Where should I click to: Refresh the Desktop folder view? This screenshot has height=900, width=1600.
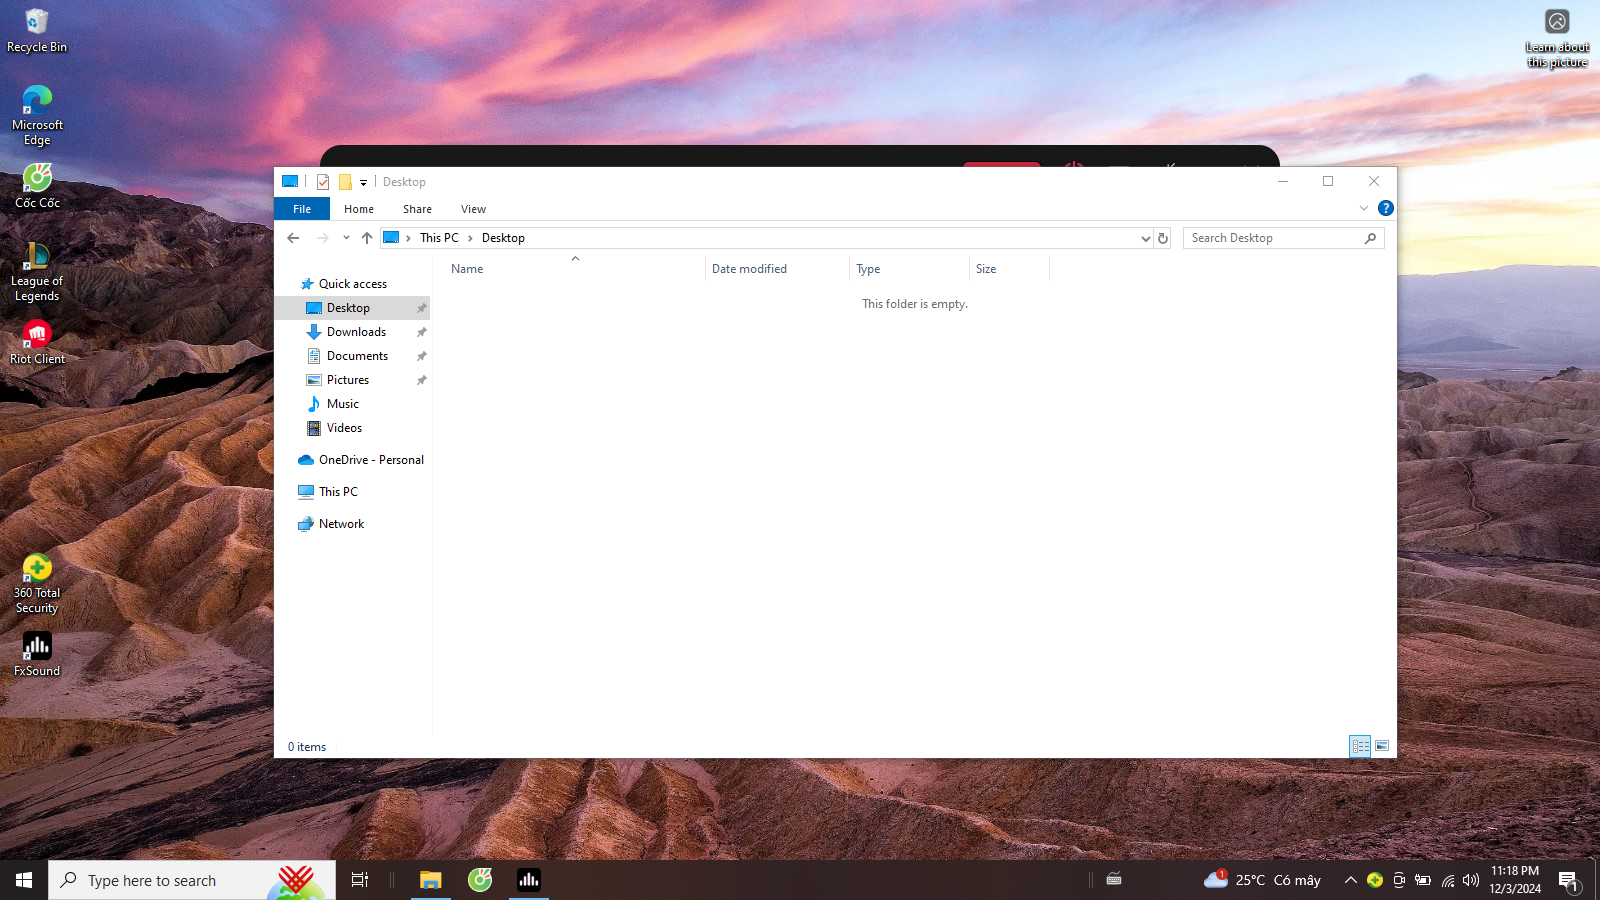1163,238
